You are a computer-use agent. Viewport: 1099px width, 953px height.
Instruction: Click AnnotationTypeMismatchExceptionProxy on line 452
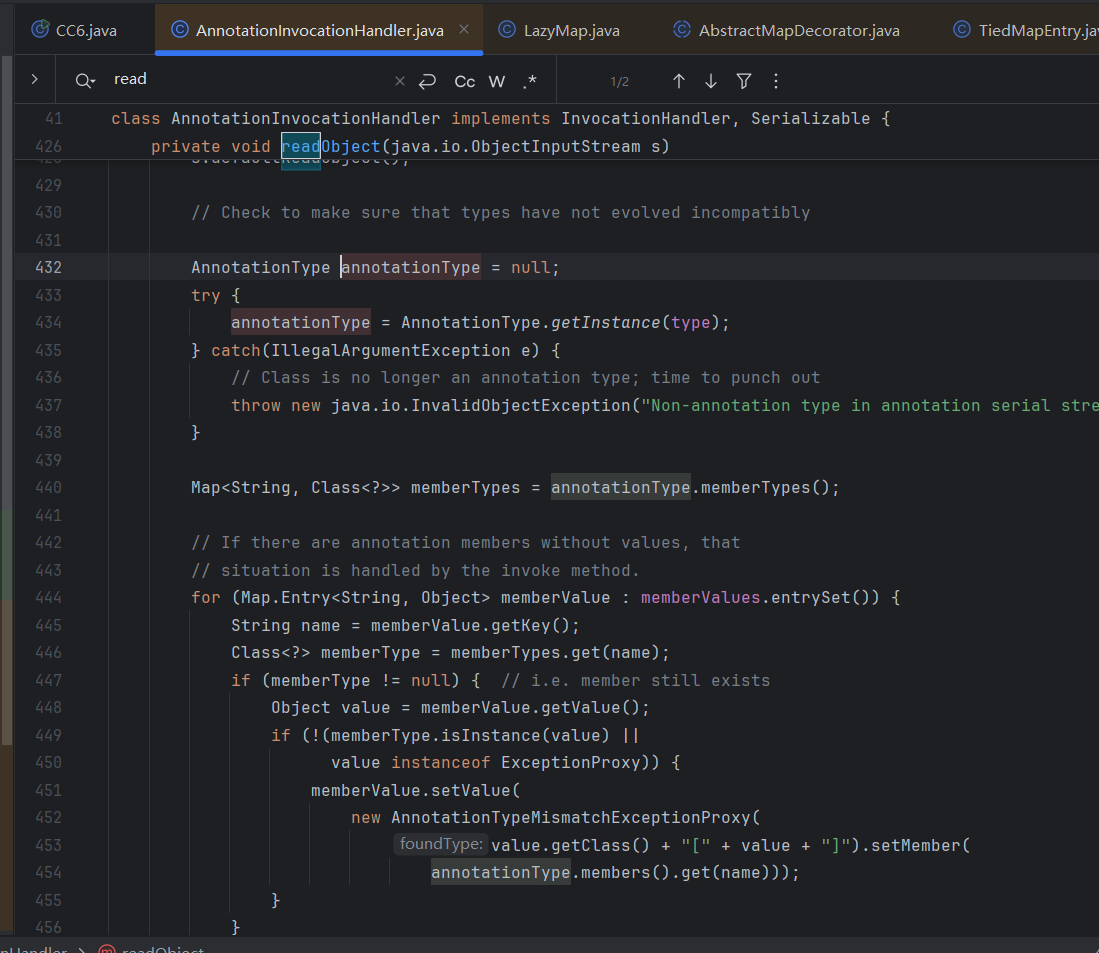(x=571, y=818)
